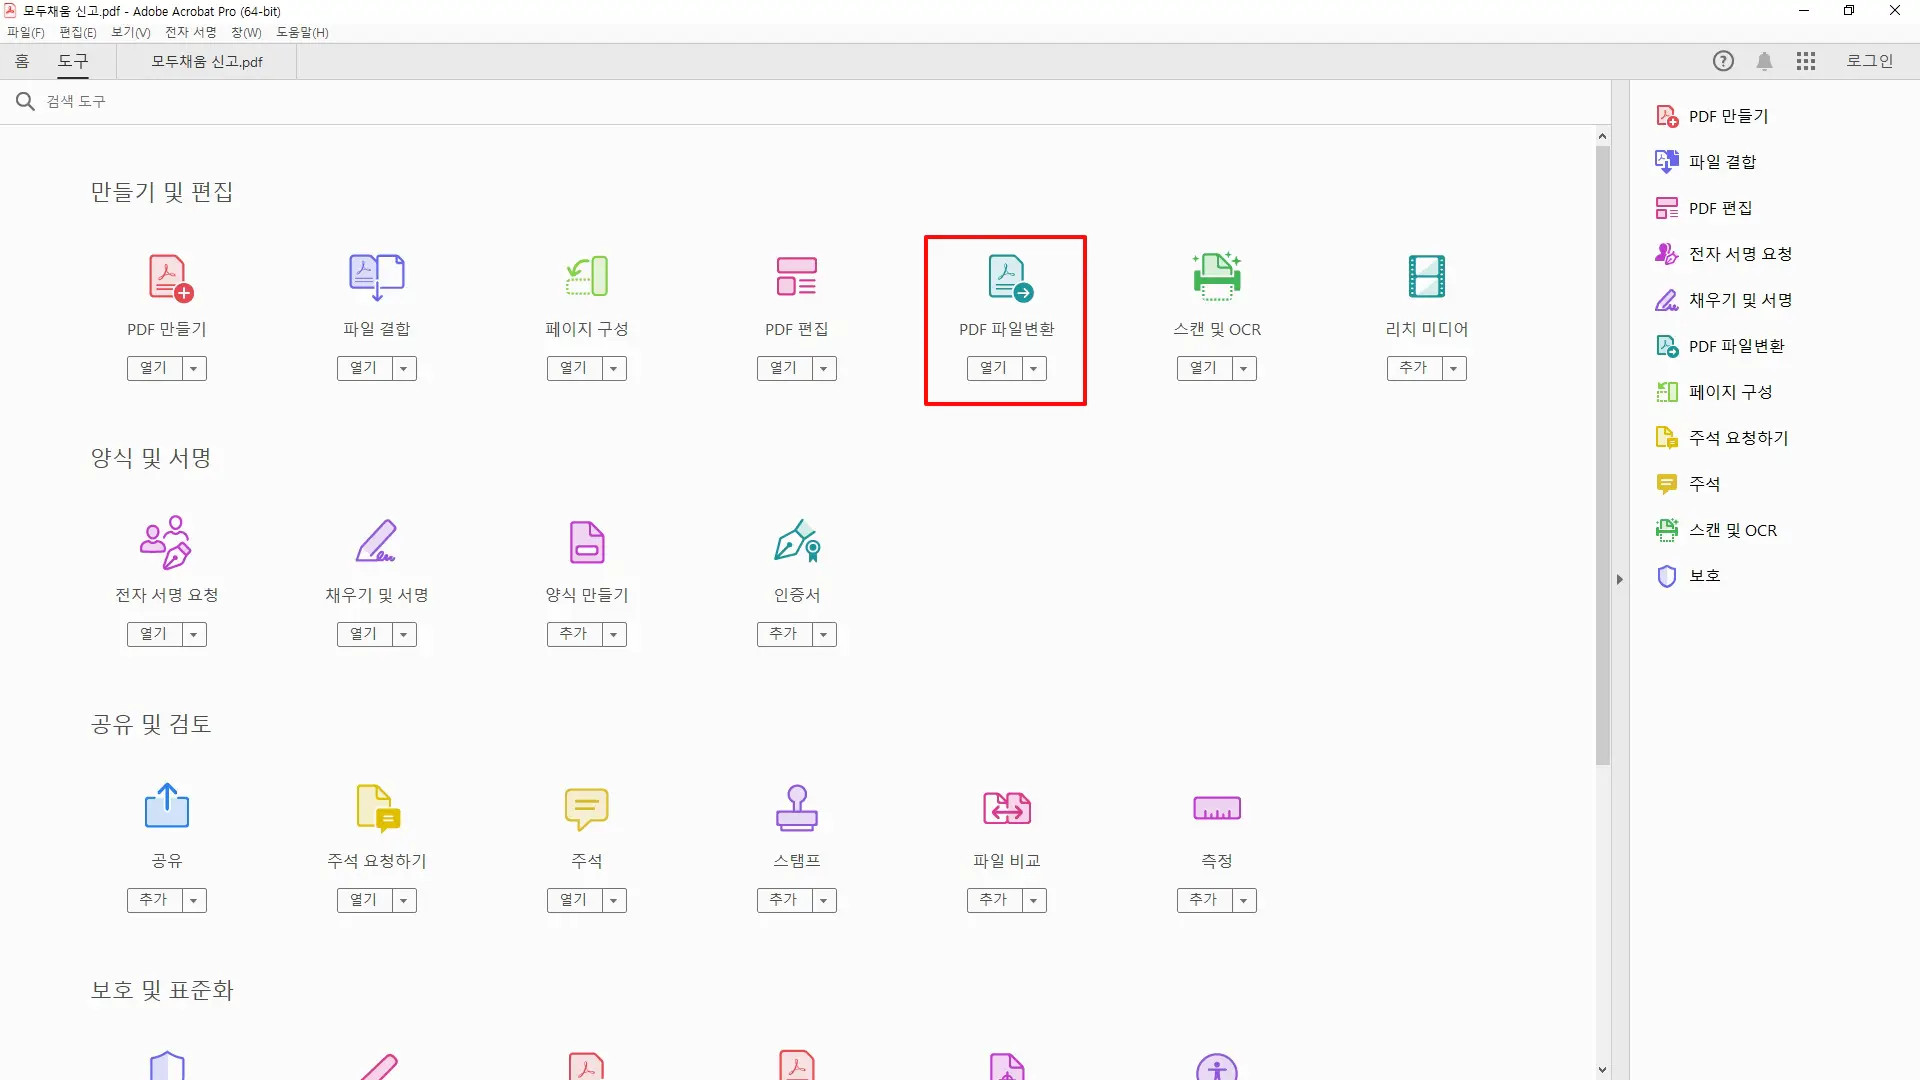The width and height of the screenshot is (1920, 1080).
Task: Click the 전자 서명 요청 tool icon
Action: click(166, 543)
